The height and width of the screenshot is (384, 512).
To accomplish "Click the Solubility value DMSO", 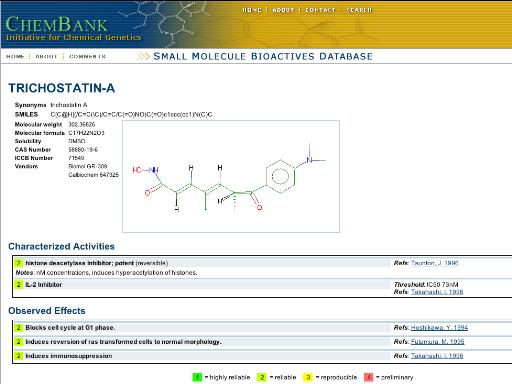I will 77,141.
